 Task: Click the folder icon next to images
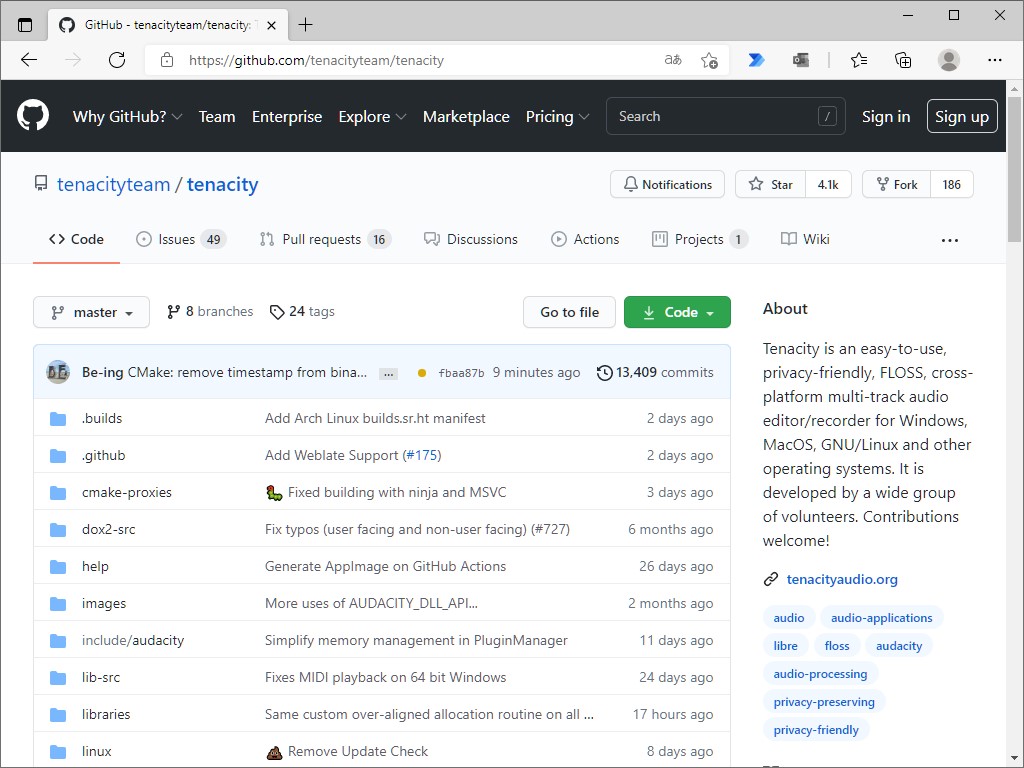click(58, 603)
